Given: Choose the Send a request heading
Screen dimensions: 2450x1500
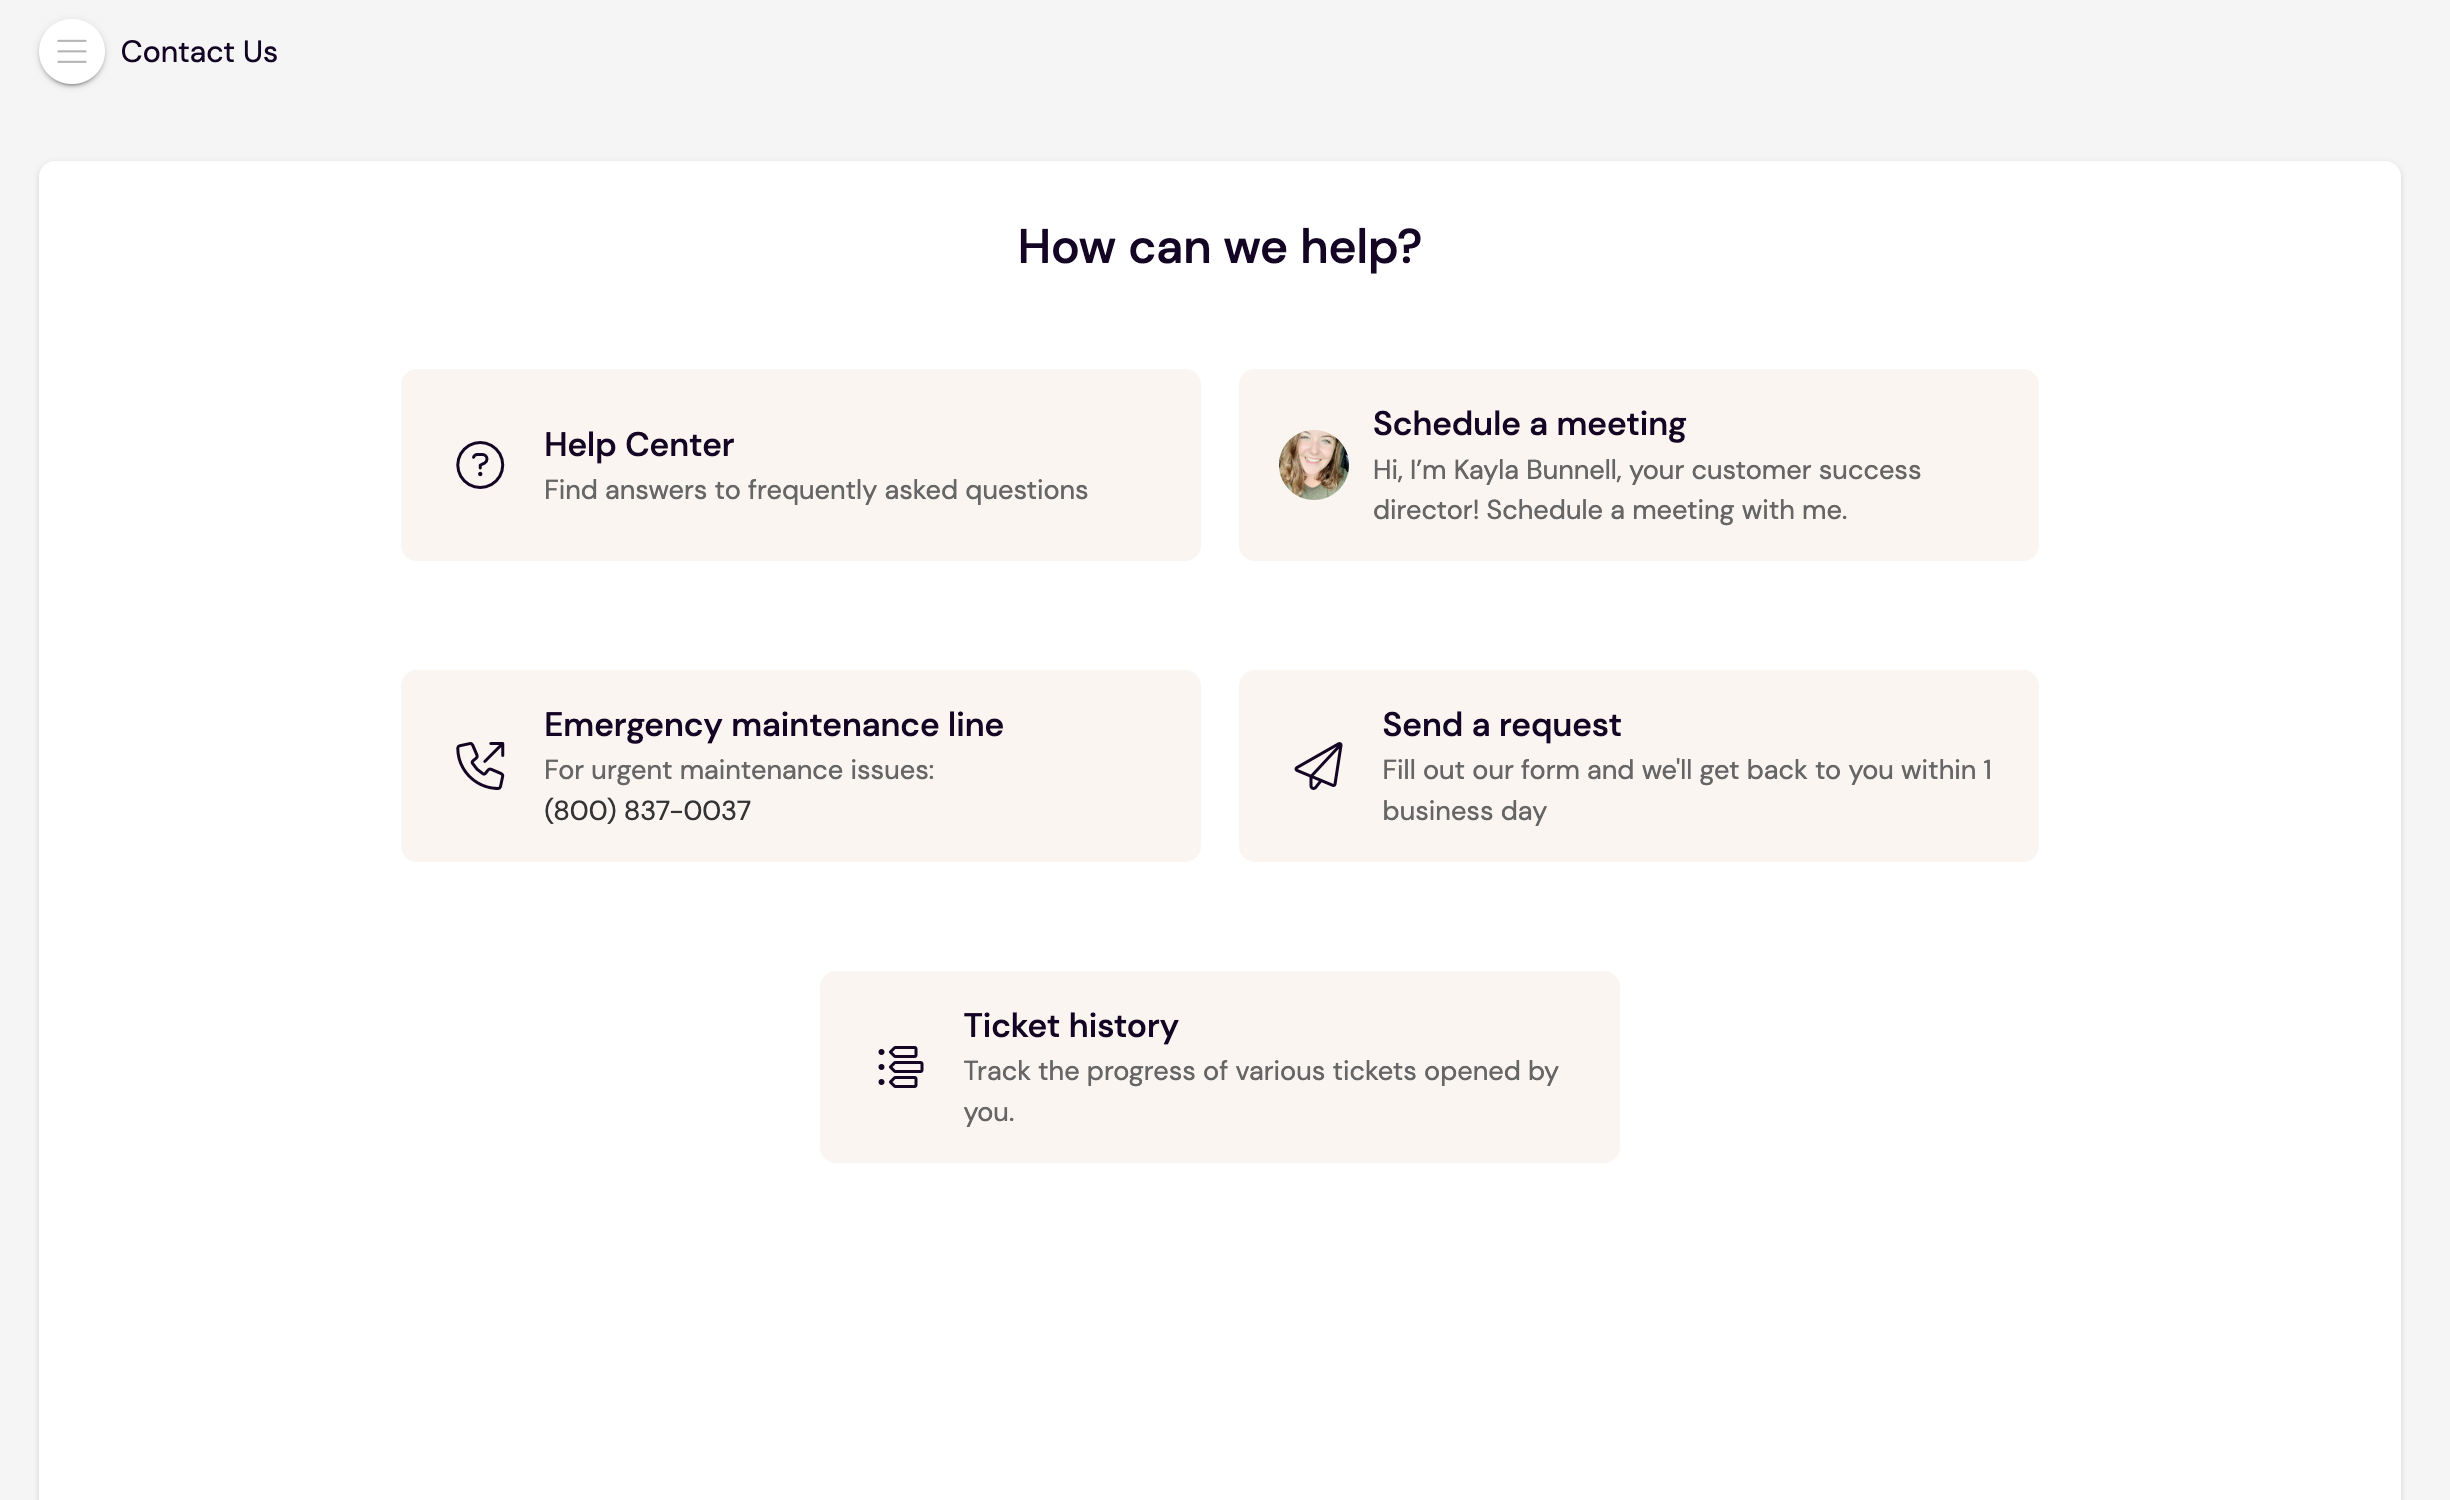Looking at the screenshot, I should pyautogui.click(x=1500, y=725).
